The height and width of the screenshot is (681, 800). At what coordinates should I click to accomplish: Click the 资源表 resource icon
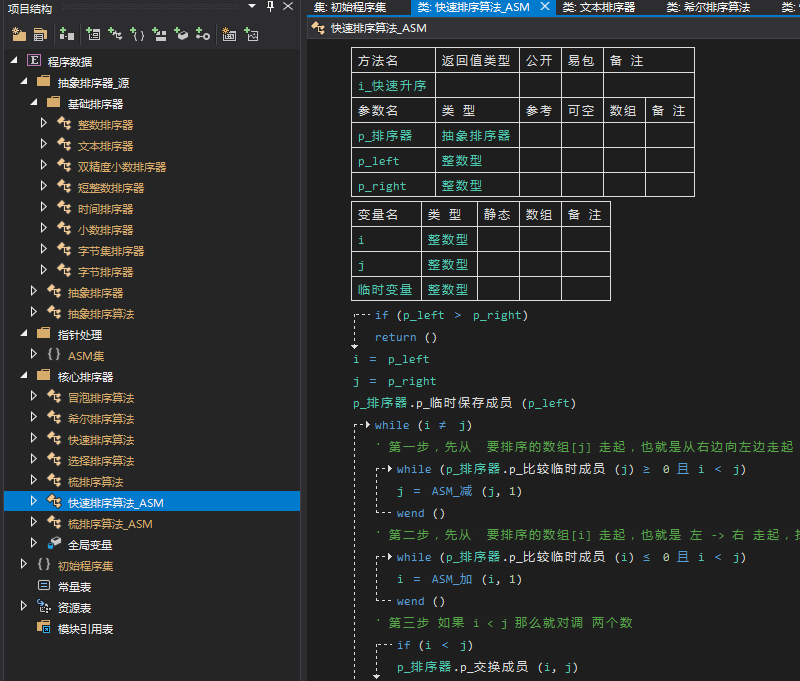[x=44, y=607]
